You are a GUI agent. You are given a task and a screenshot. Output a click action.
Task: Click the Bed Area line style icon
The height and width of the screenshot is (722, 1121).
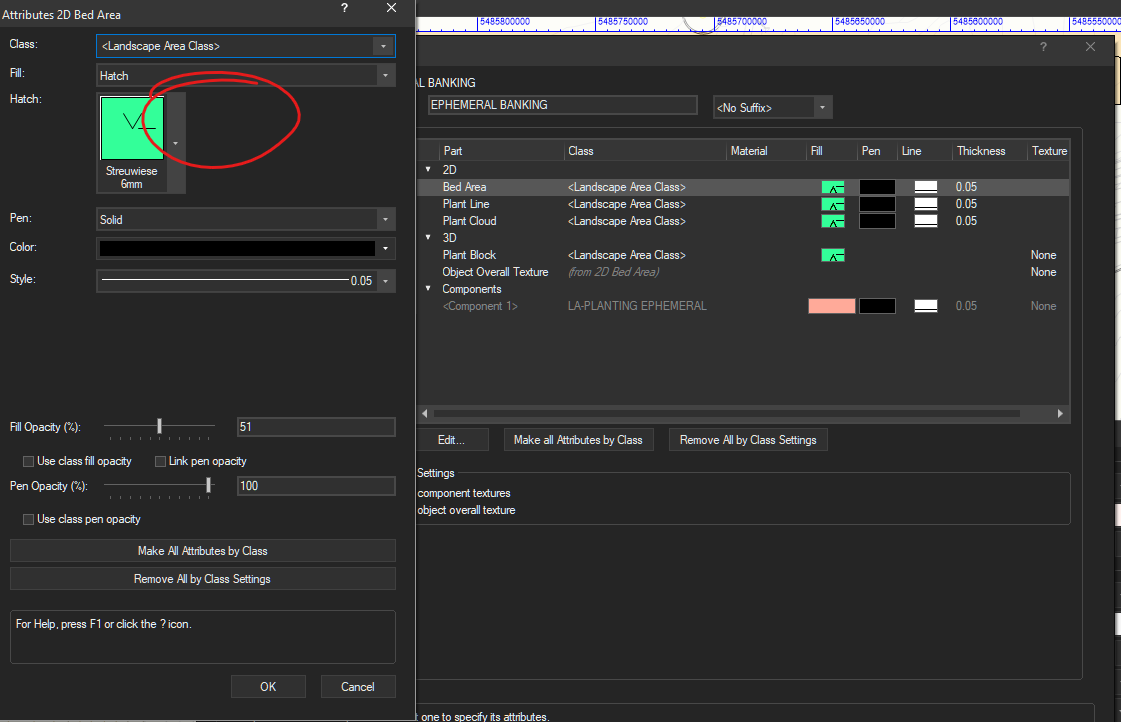925,187
